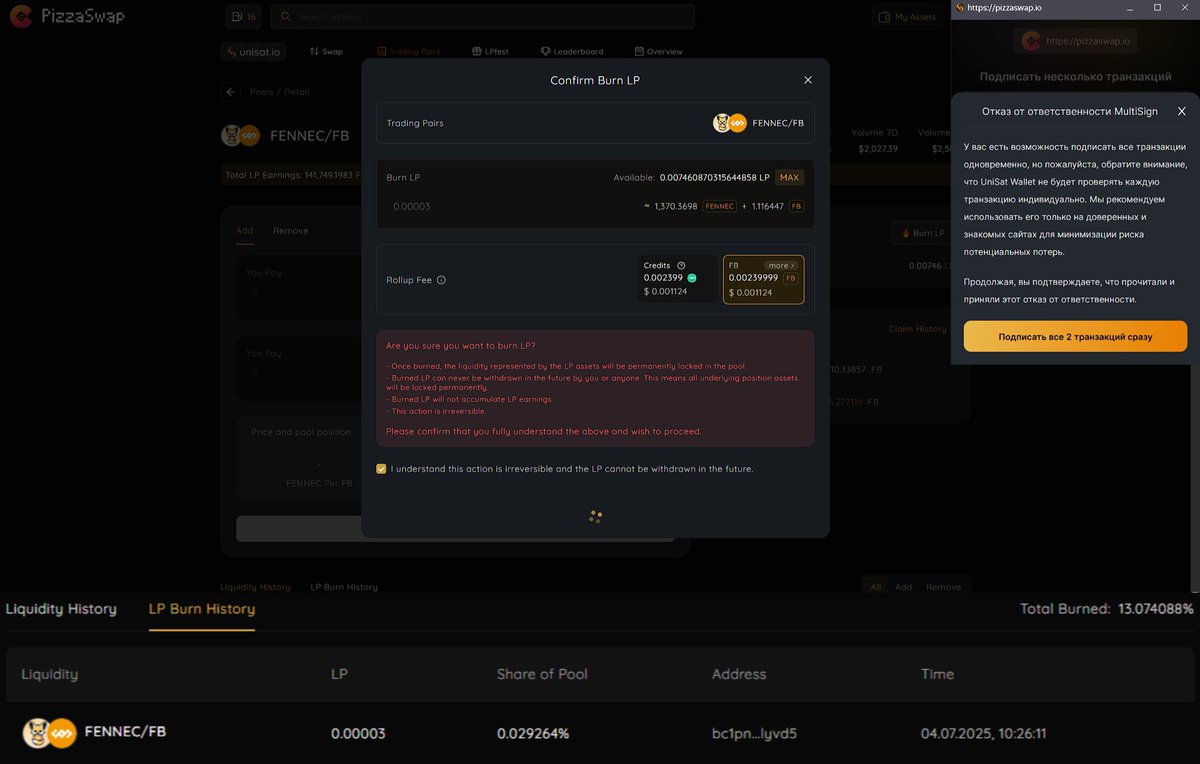This screenshot has width=1200, height=764.
Task: Click FENNEC/FB pair icon on pool page
Action: click(x=240, y=136)
